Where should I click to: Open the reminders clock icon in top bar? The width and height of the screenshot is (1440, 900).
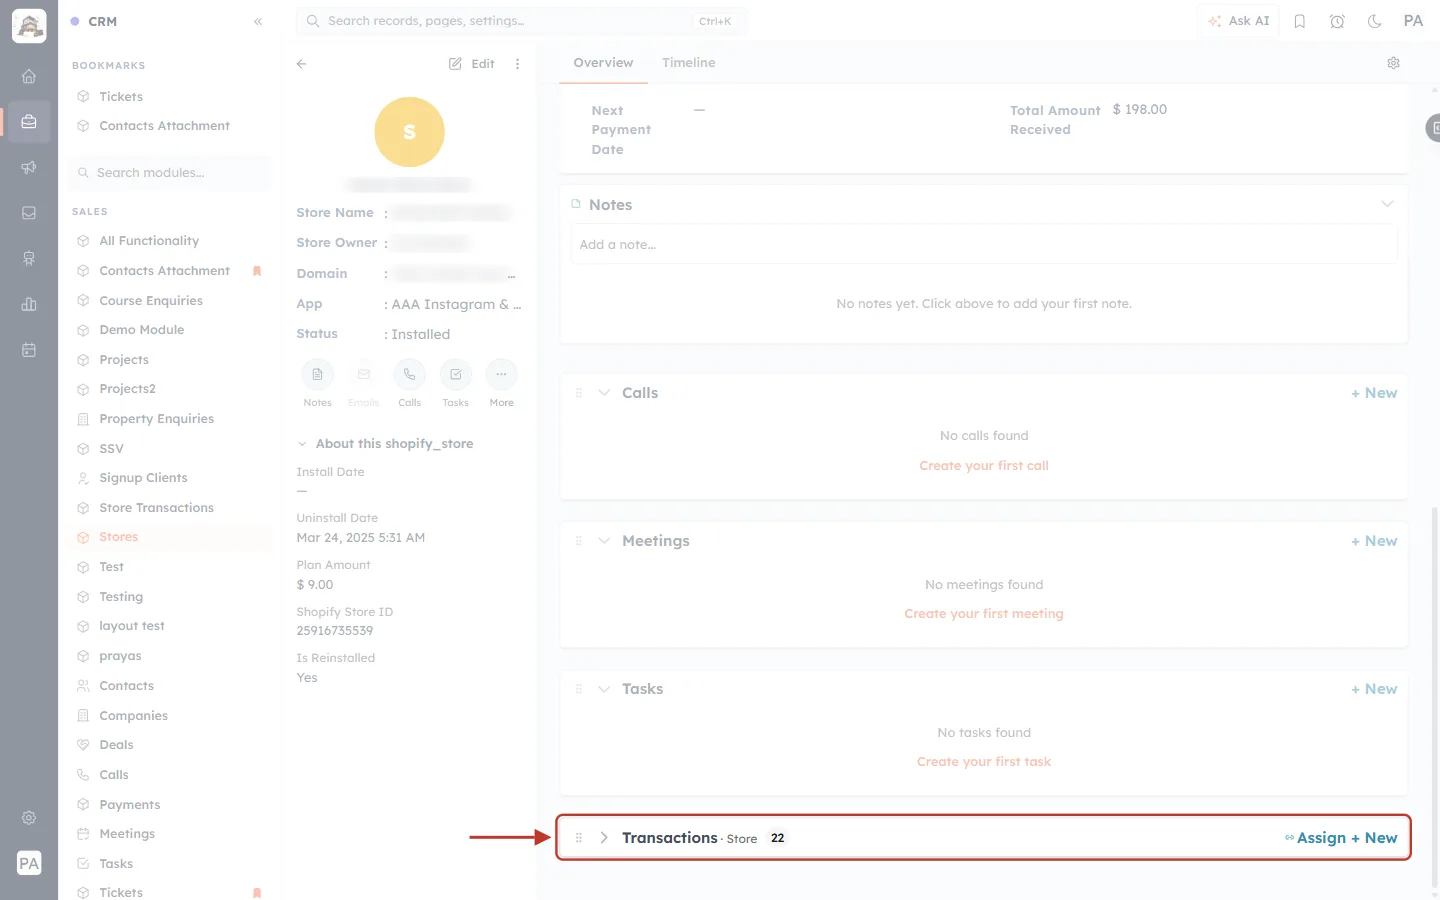pos(1337,21)
